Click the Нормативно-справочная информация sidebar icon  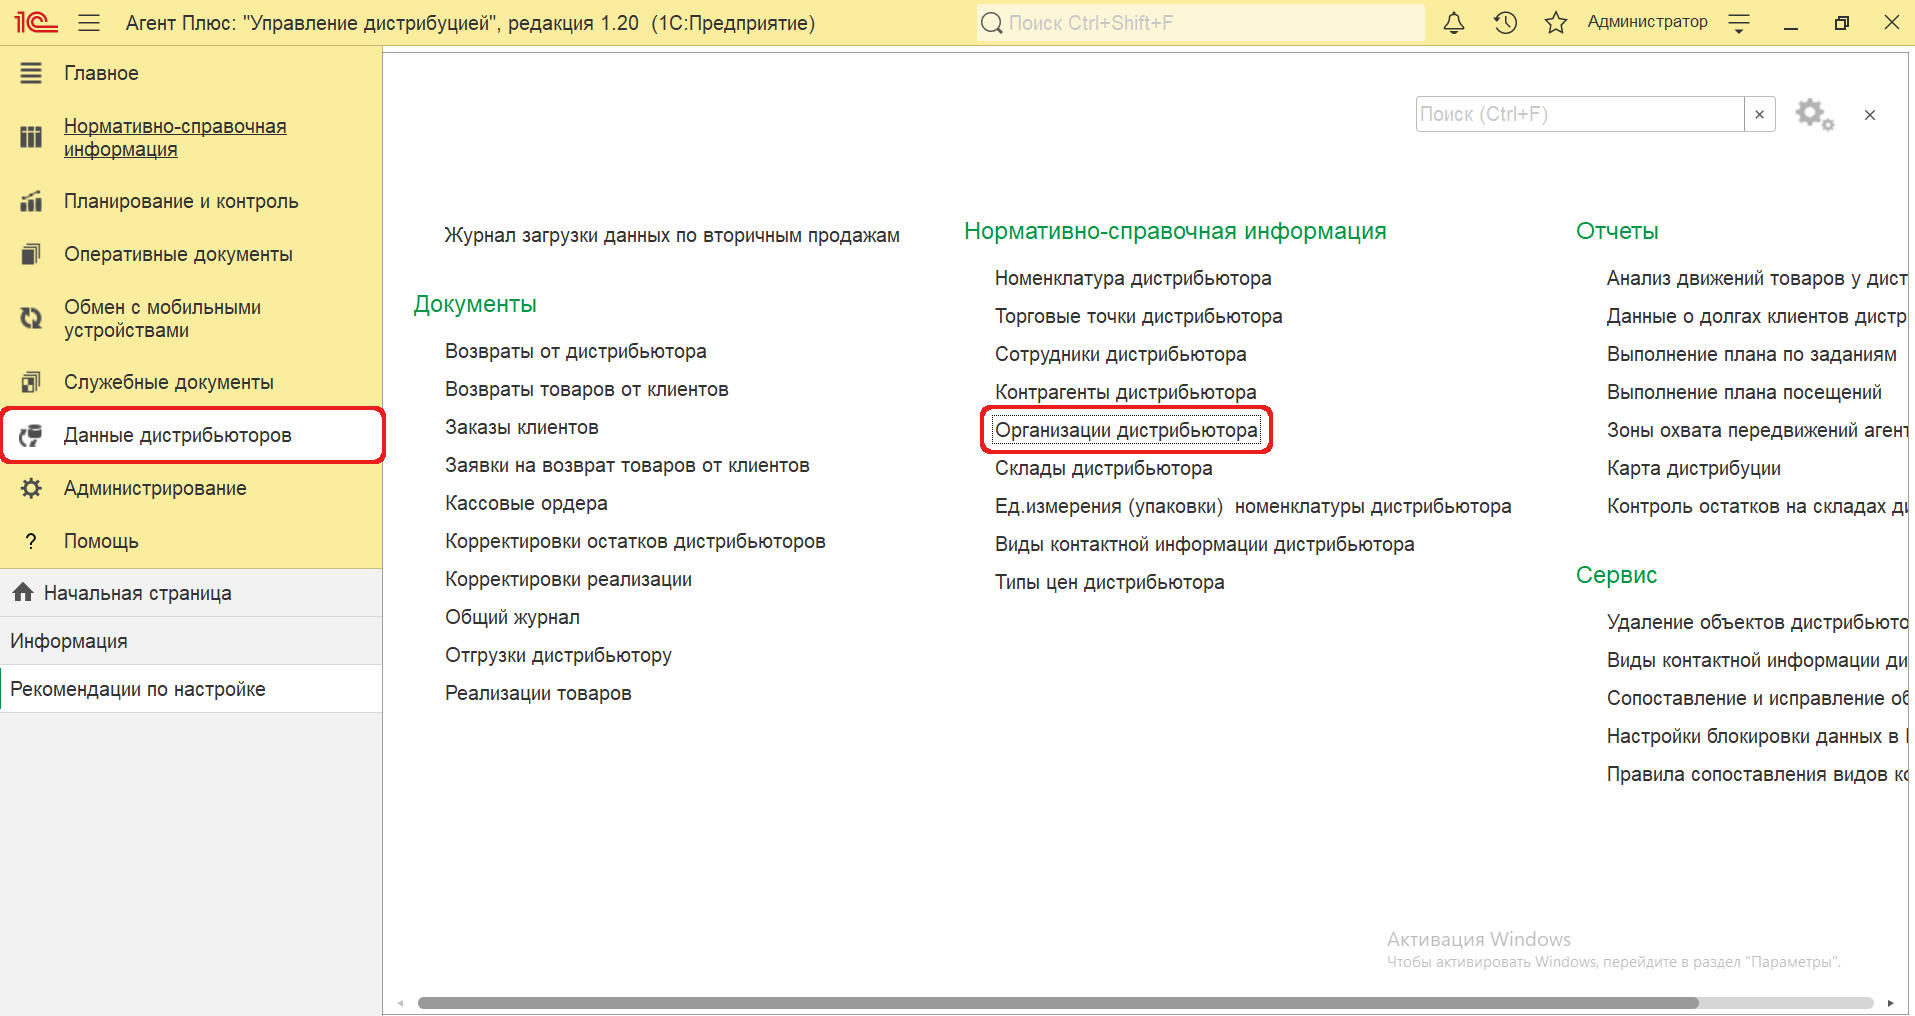[x=31, y=137]
